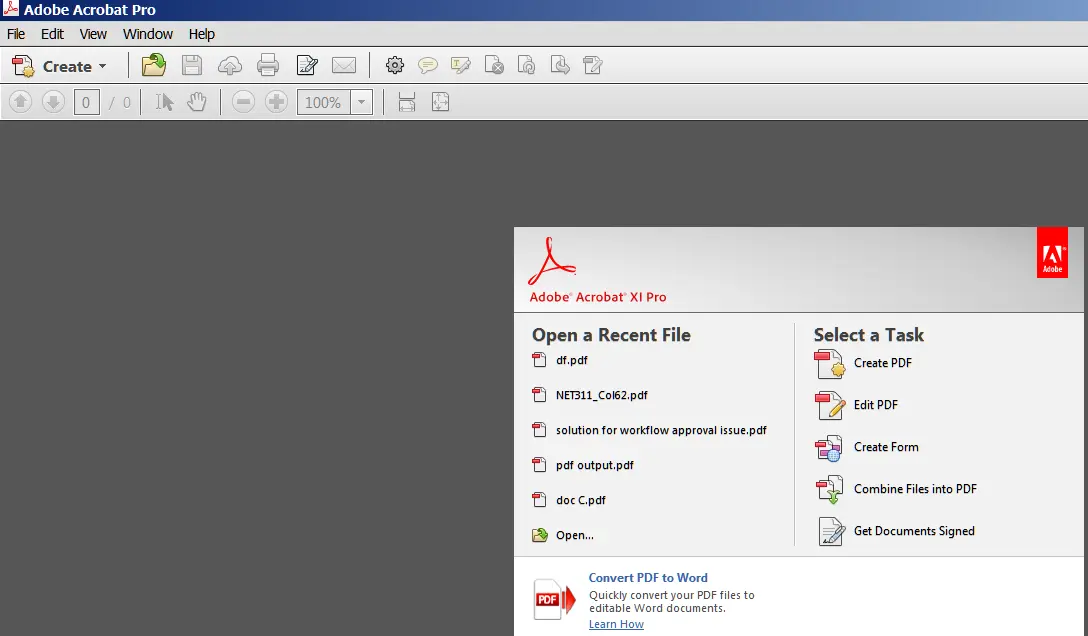Screen dimensions: 1088x636
Task: Click the Convert PDF to Word heading
Action: pos(648,578)
